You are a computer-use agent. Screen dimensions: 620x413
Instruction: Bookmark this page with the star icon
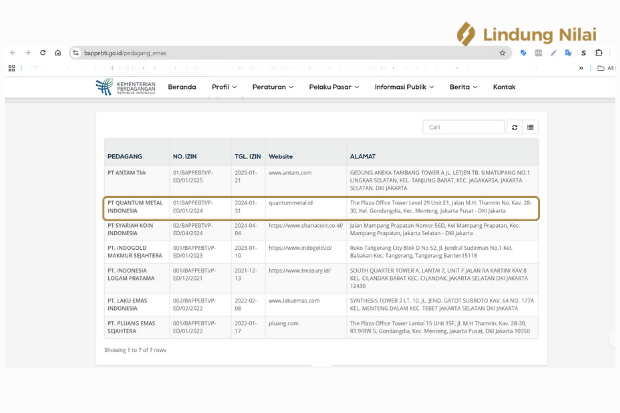(502, 52)
